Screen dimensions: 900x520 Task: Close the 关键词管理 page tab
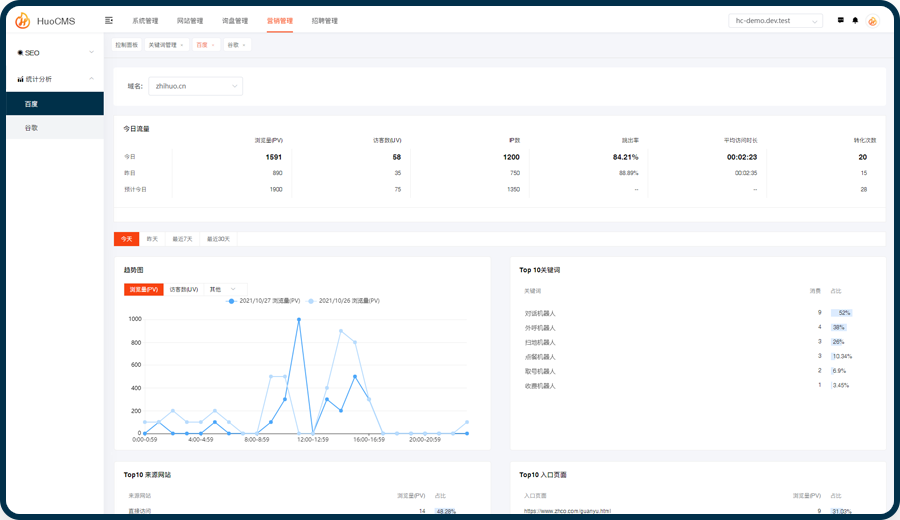[x=182, y=45]
